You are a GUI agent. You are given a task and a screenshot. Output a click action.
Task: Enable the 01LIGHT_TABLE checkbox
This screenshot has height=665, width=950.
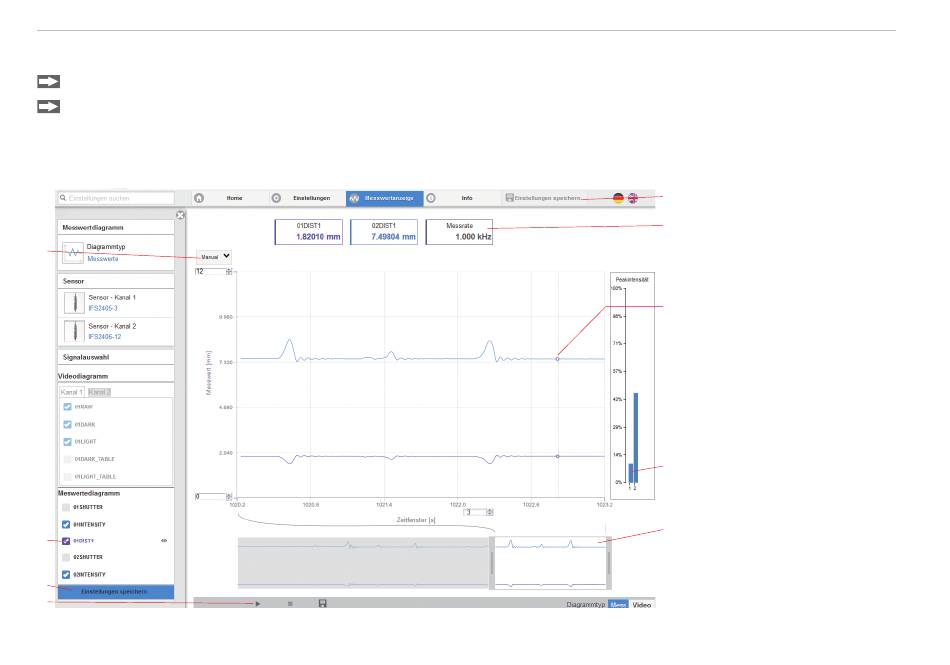67,477
